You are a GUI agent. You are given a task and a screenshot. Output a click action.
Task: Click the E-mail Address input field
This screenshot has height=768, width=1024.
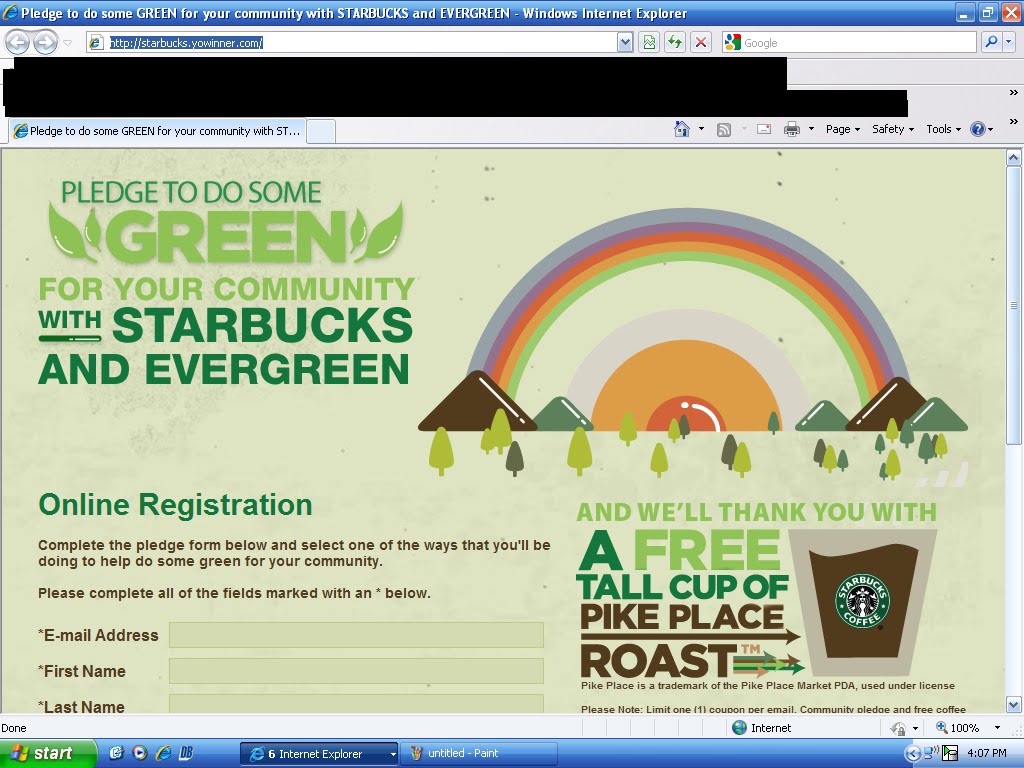tap(356, 635)
